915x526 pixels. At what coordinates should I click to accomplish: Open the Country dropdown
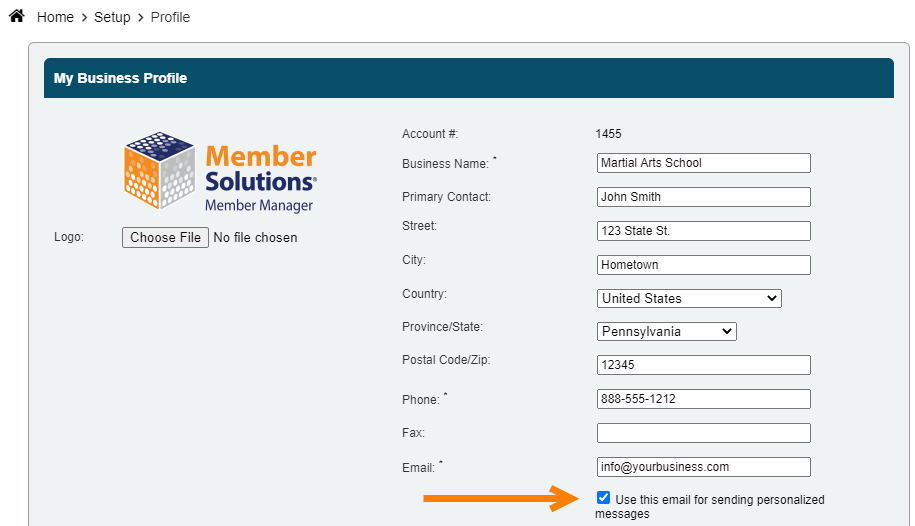point(689,298)
